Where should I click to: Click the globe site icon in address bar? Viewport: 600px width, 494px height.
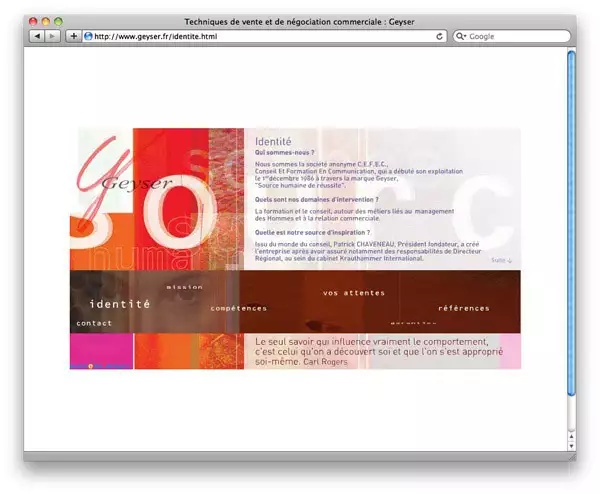[88, 36]
